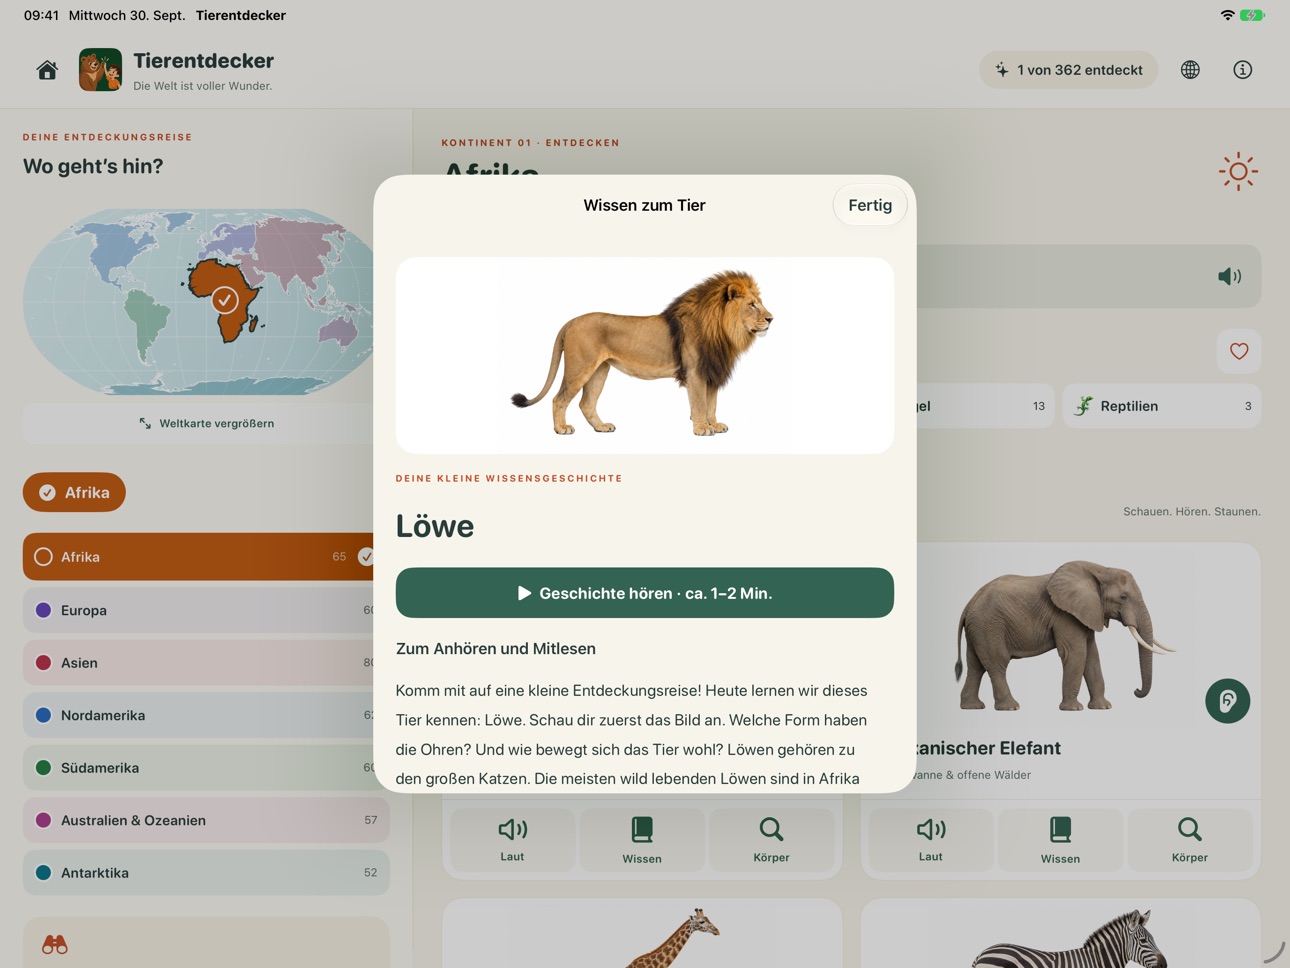Select Australien & Ozeanien in the list
Viewport: 1290px width, 968px height.
206,820
